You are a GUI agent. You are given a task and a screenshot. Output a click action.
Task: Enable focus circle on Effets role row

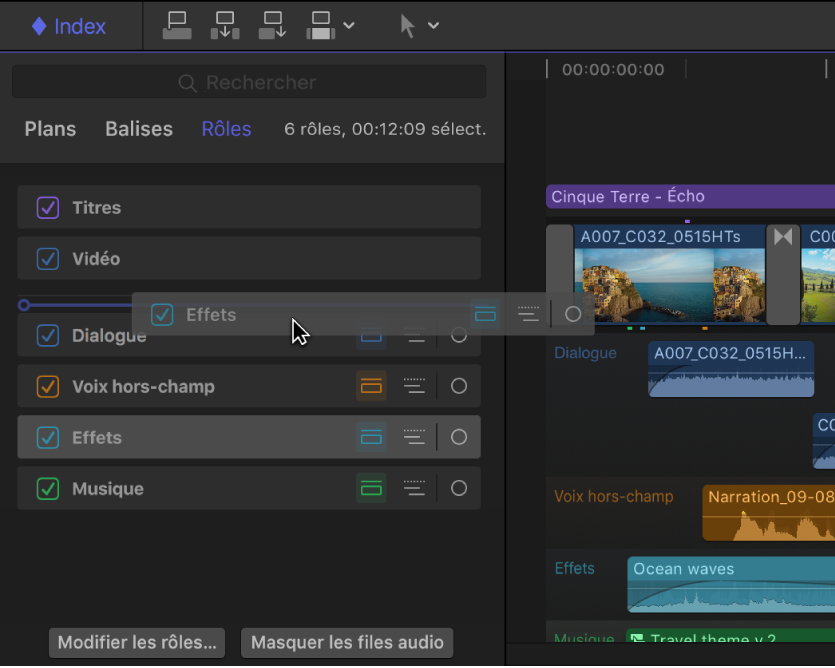(459, 437)
